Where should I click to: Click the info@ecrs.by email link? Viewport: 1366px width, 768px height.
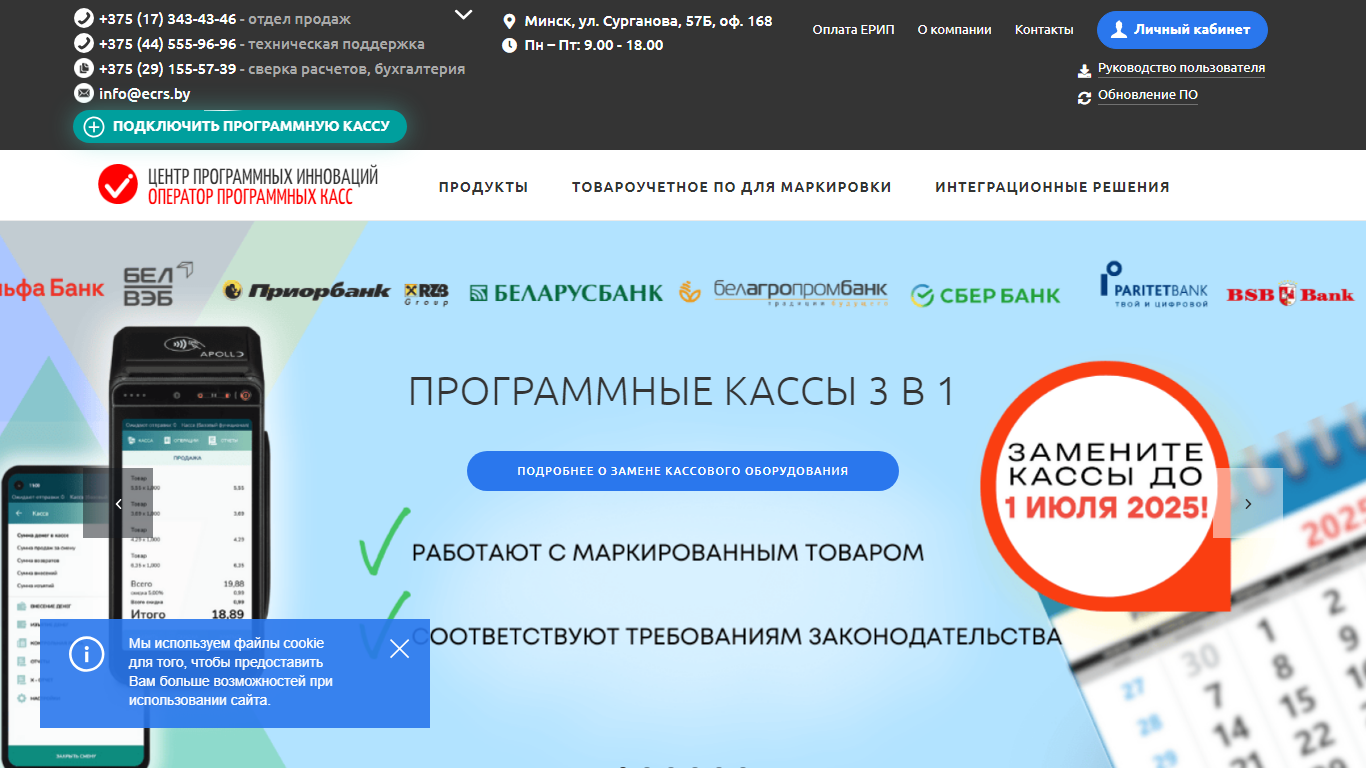click(144, 94)
